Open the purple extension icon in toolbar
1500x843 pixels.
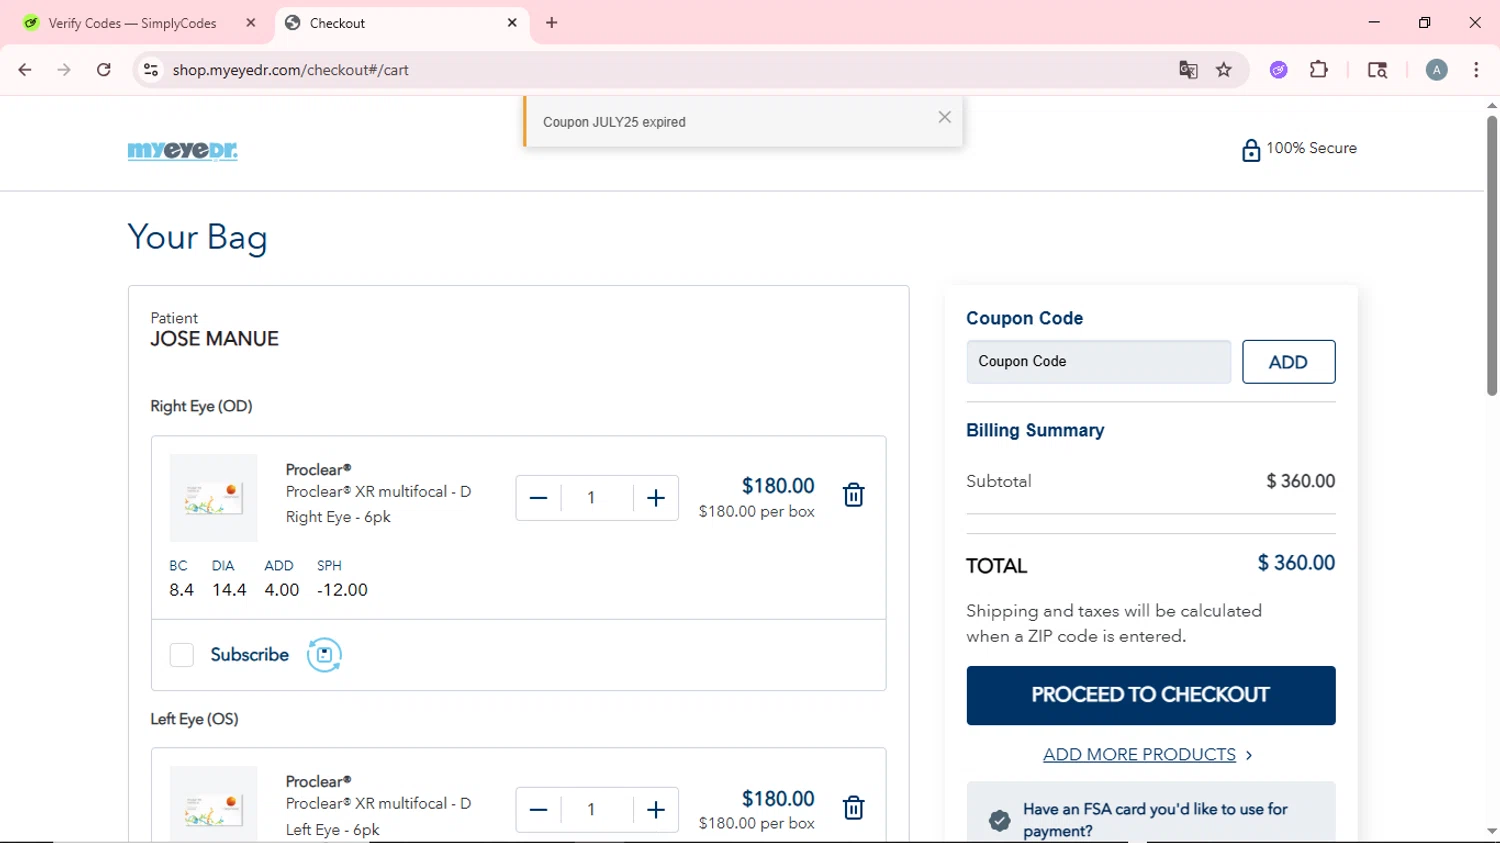[x=1279, y=70]
